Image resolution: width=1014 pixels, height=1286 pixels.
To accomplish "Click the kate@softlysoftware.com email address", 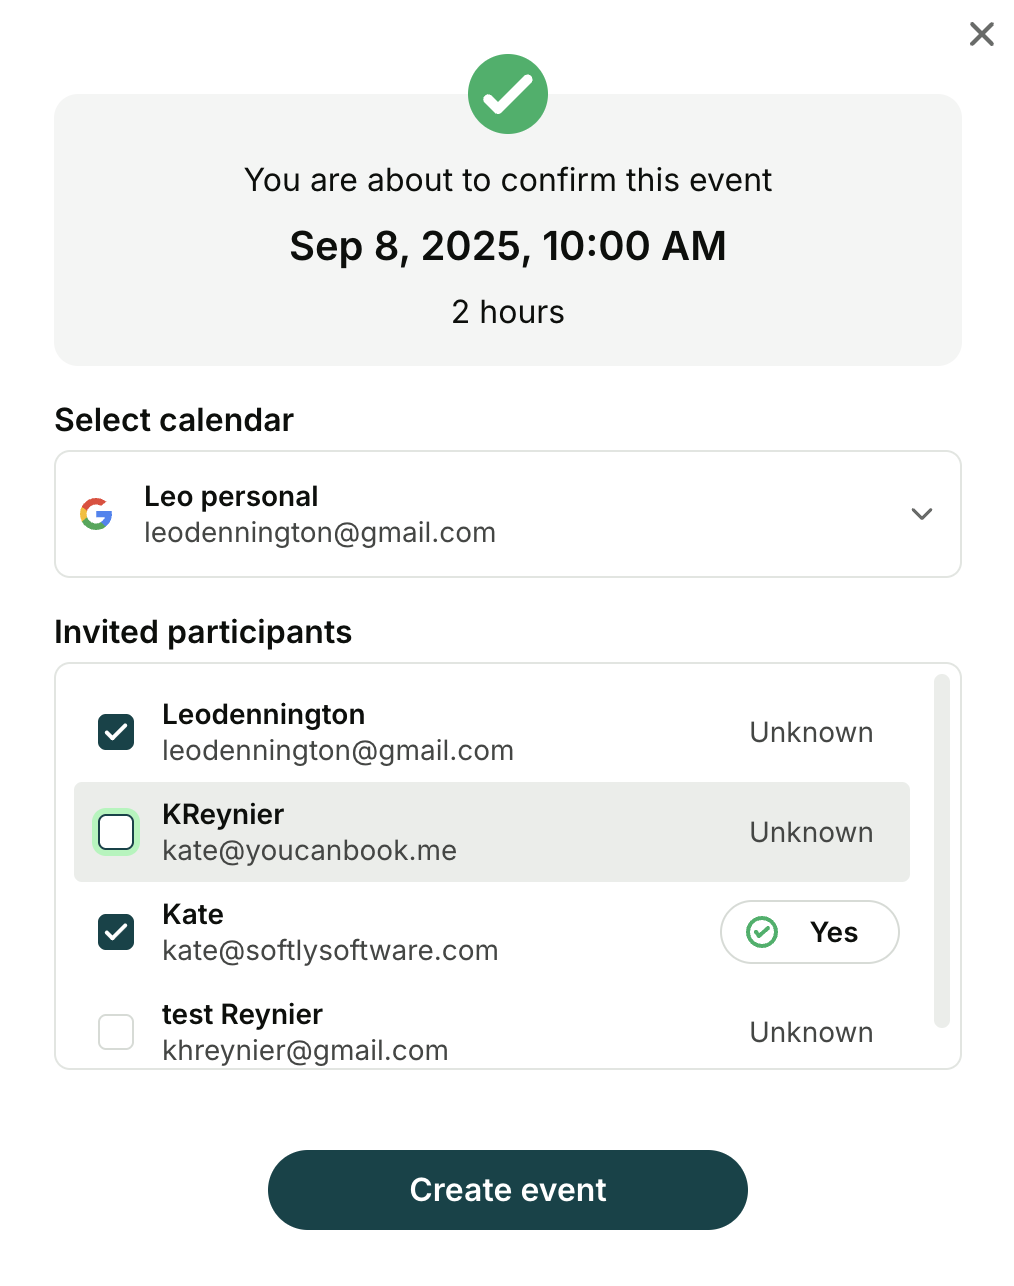I will (330, 951).
